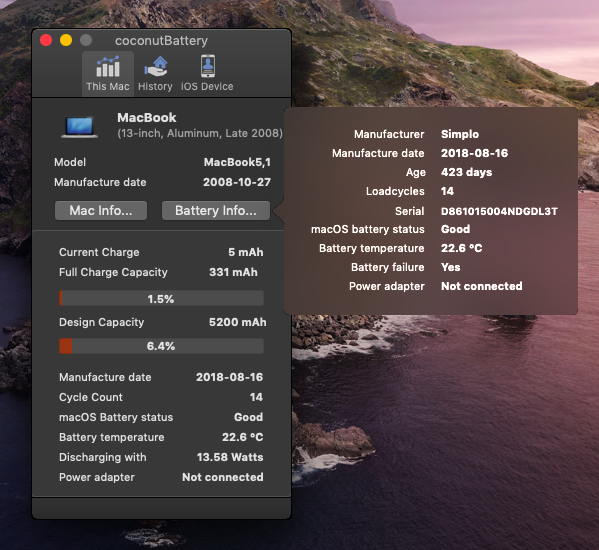Click the 423 days age value
The image size is (599, 550).
tap(466, 172)
